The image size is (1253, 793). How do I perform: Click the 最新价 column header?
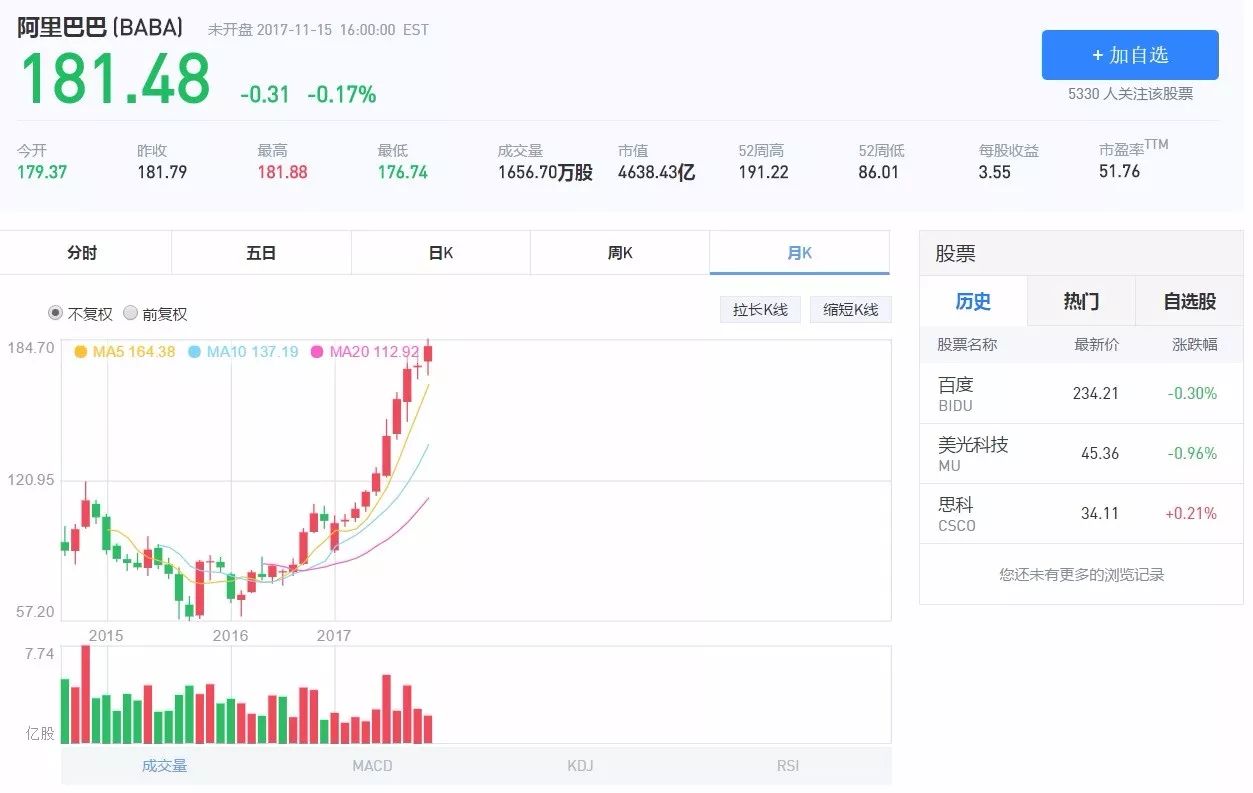click(x=1096, y=345)
